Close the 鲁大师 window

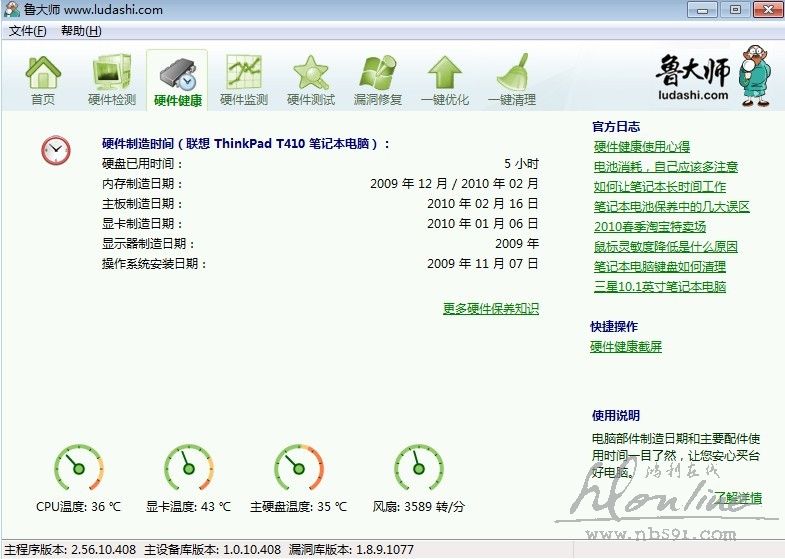click(768, 10)
